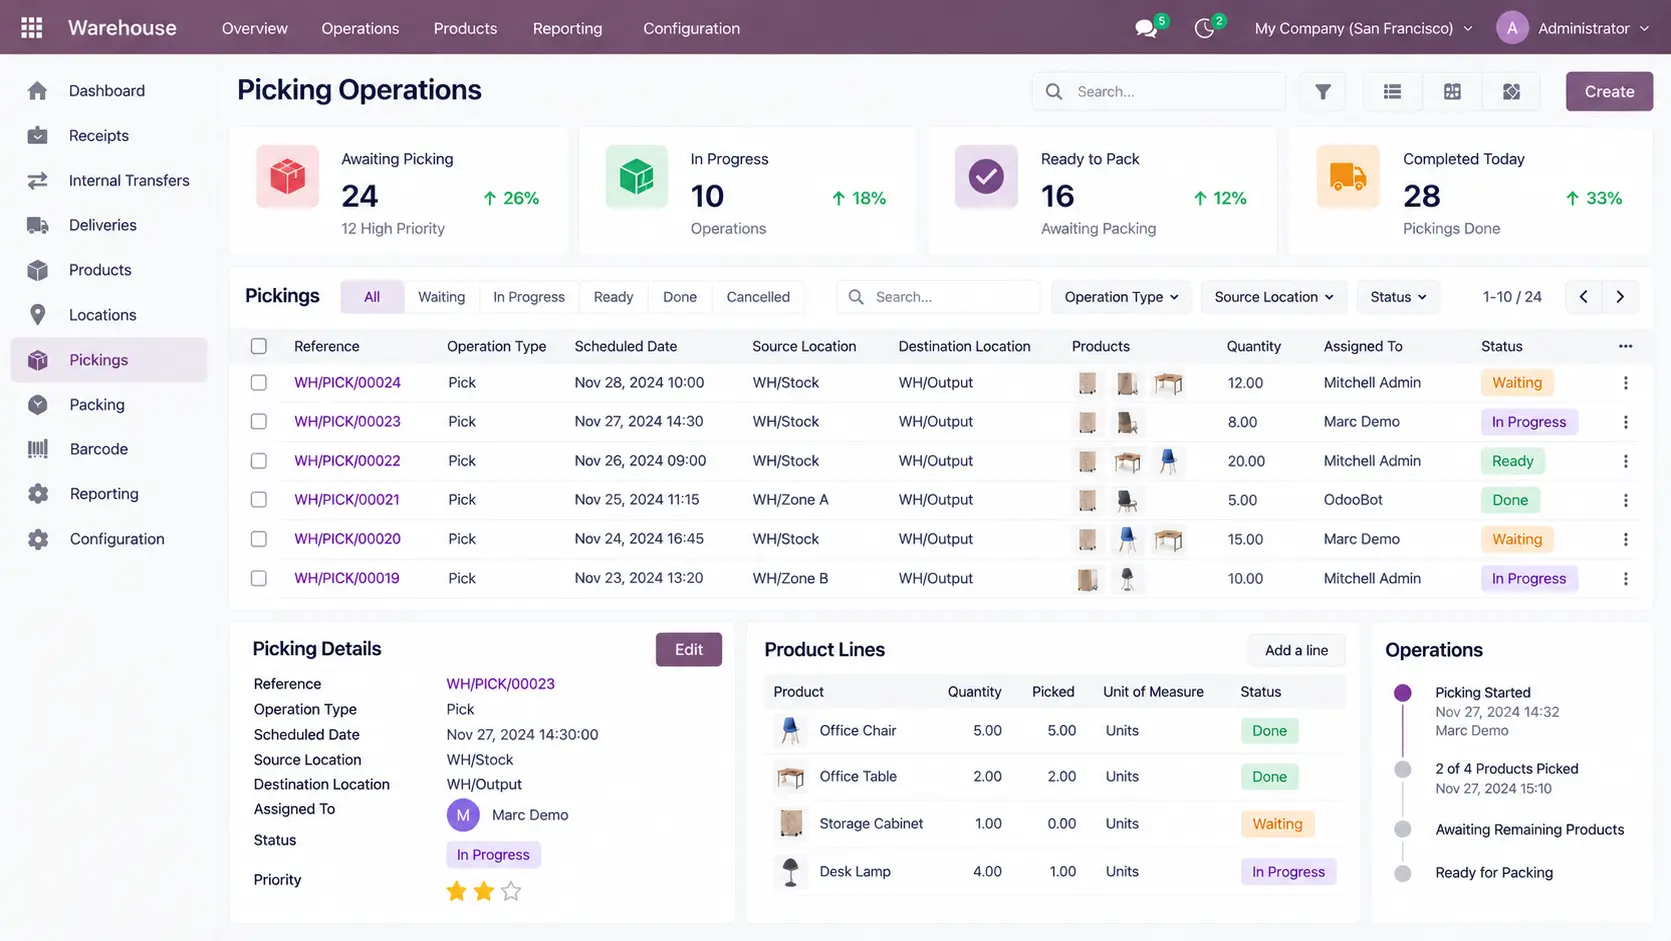This screenshot has width=1671, height=941.
Task: Open the table column options ellipsis
Action: [x=1625, y=346]
